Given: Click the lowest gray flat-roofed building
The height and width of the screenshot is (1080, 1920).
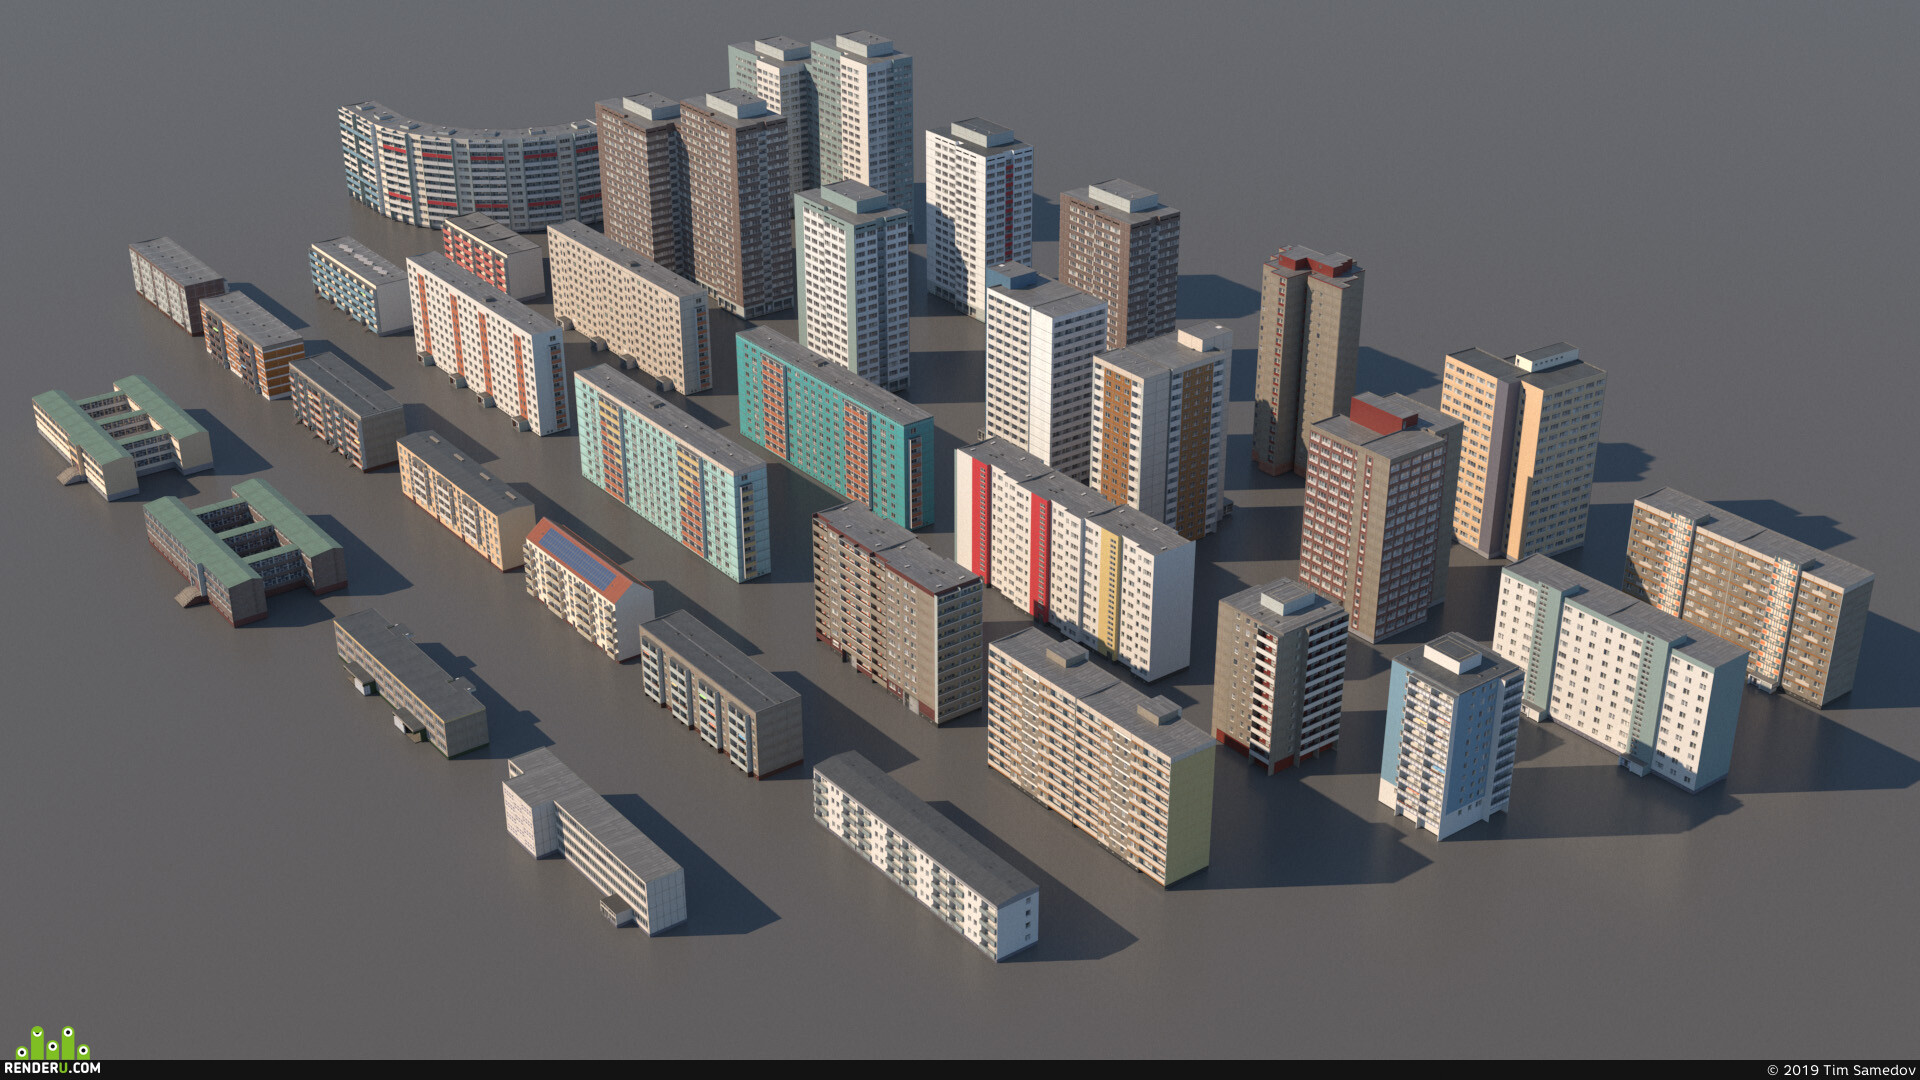Looking at the screenshot, I should [x=594, y=841].
